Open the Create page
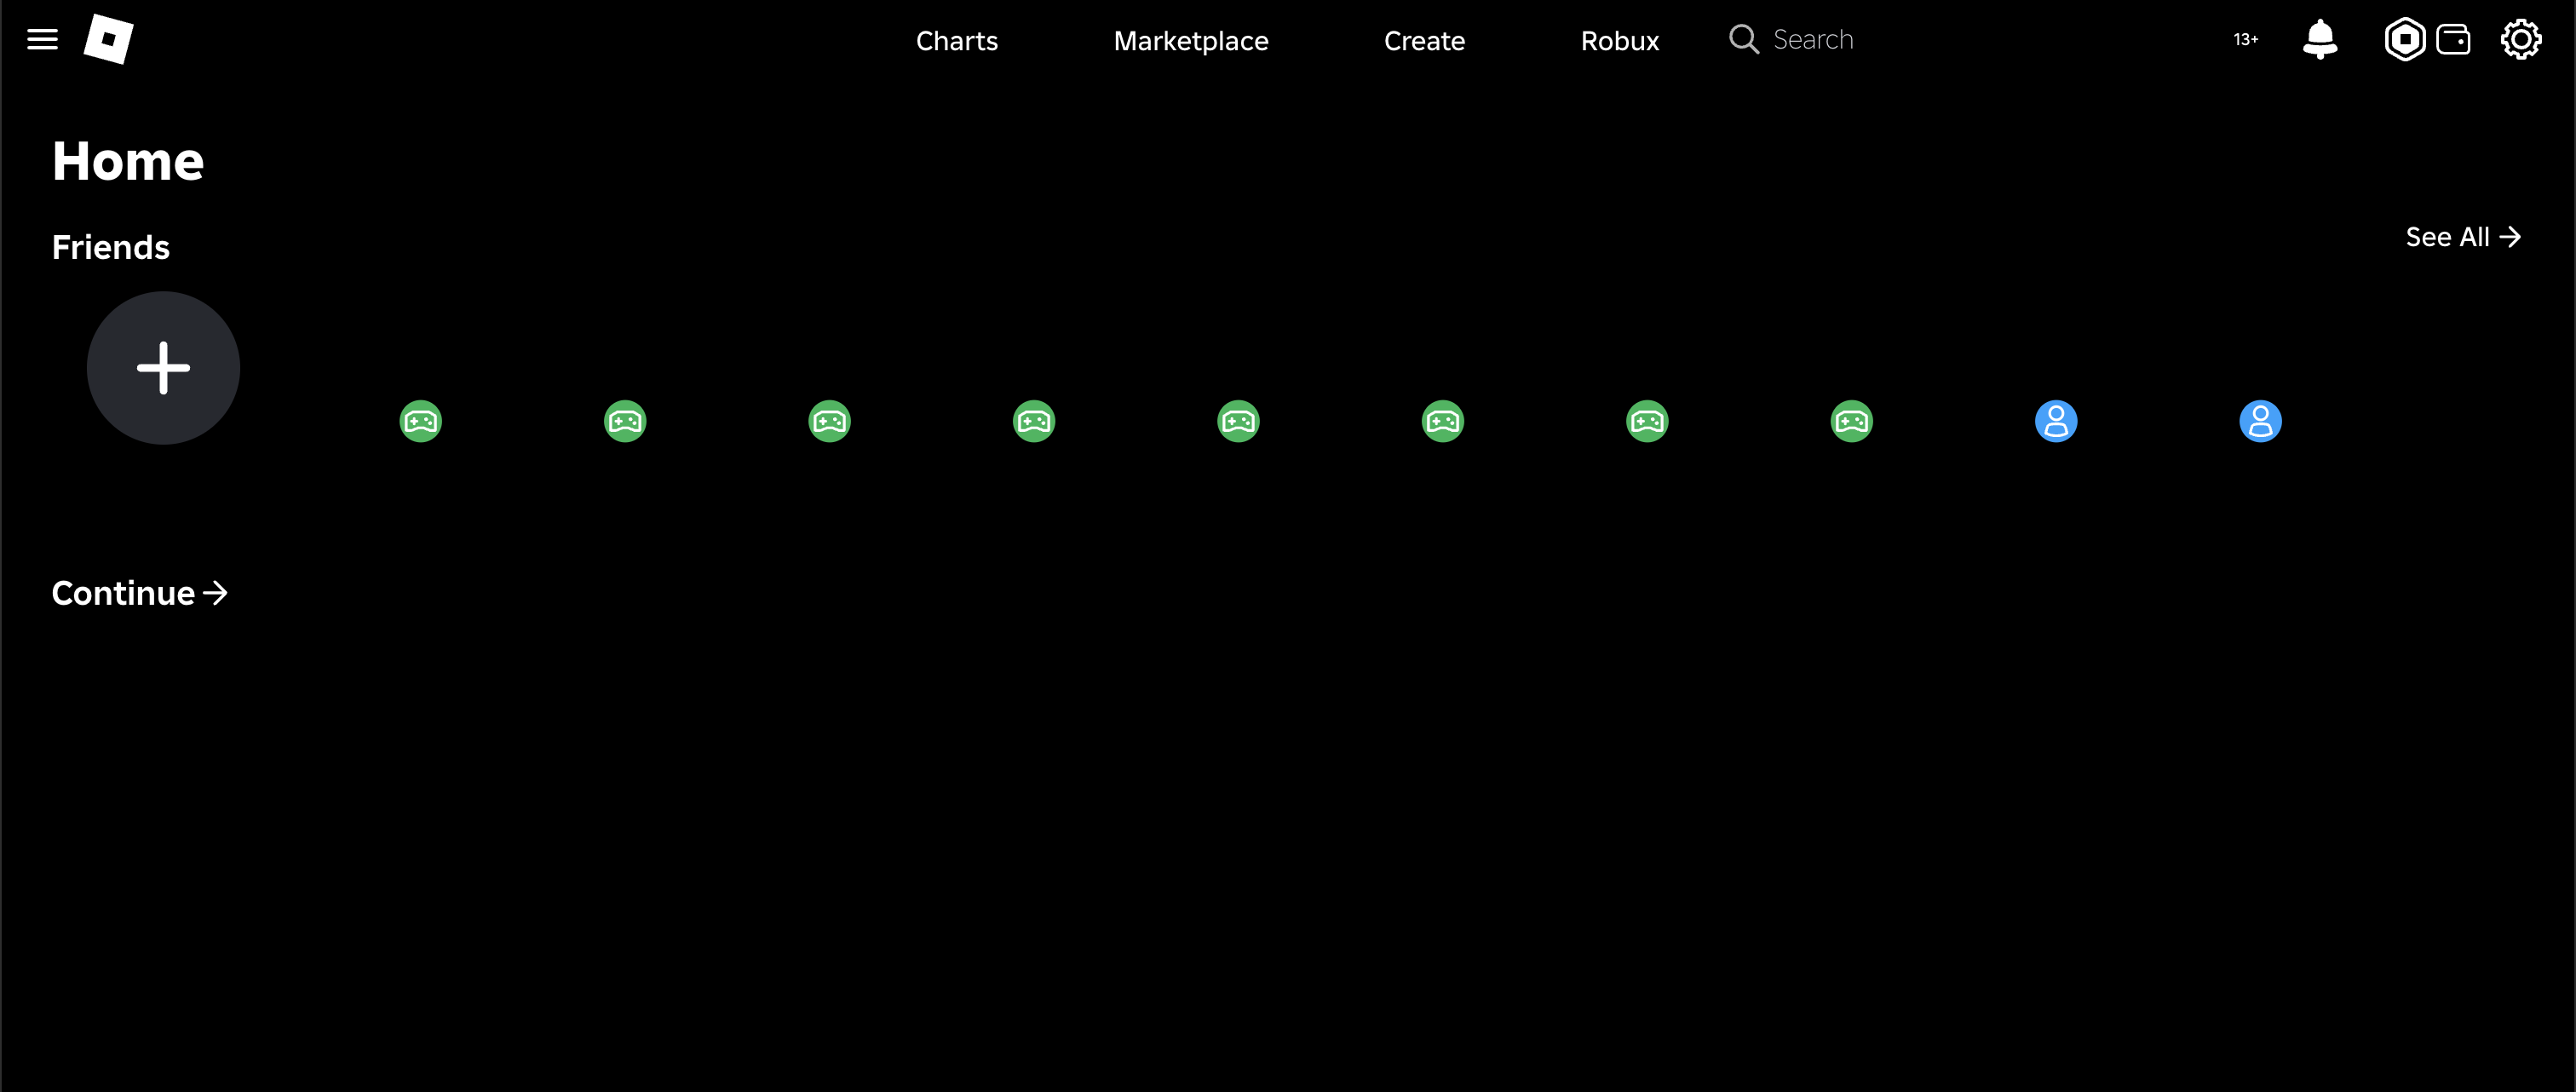The image size is (2576, 1092). pyautogui.click(x=1424, y=41)
